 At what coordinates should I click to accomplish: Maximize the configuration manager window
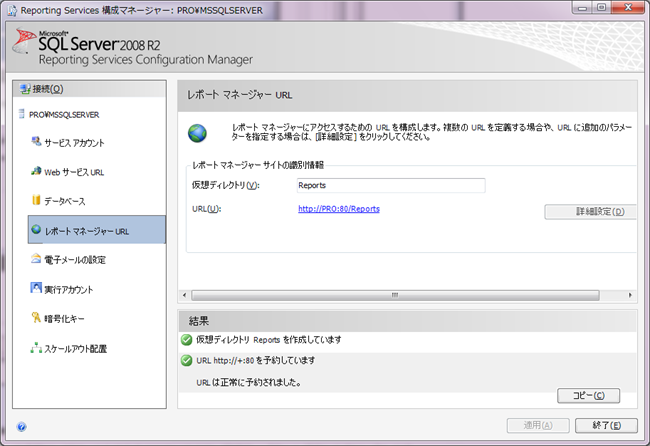click(x=602, y=8)
